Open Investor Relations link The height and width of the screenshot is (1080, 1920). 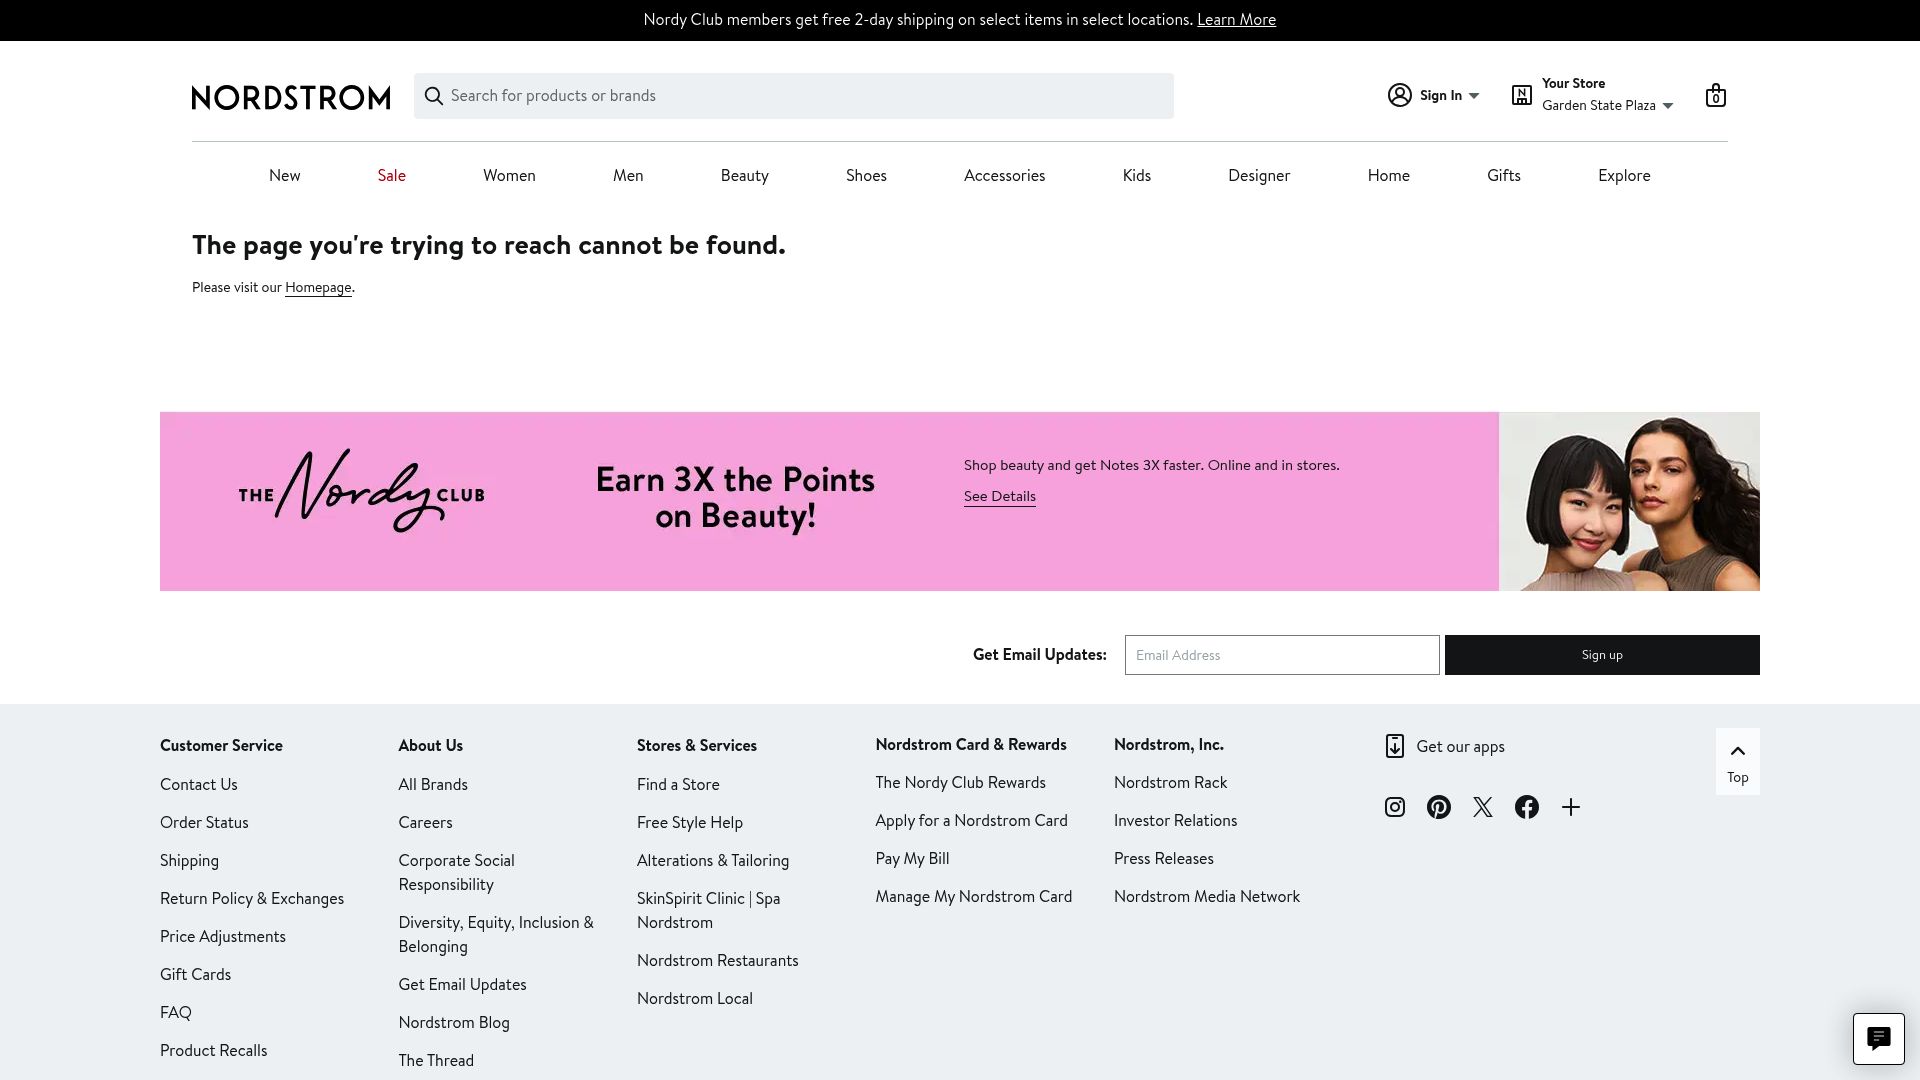(1176, 821)
